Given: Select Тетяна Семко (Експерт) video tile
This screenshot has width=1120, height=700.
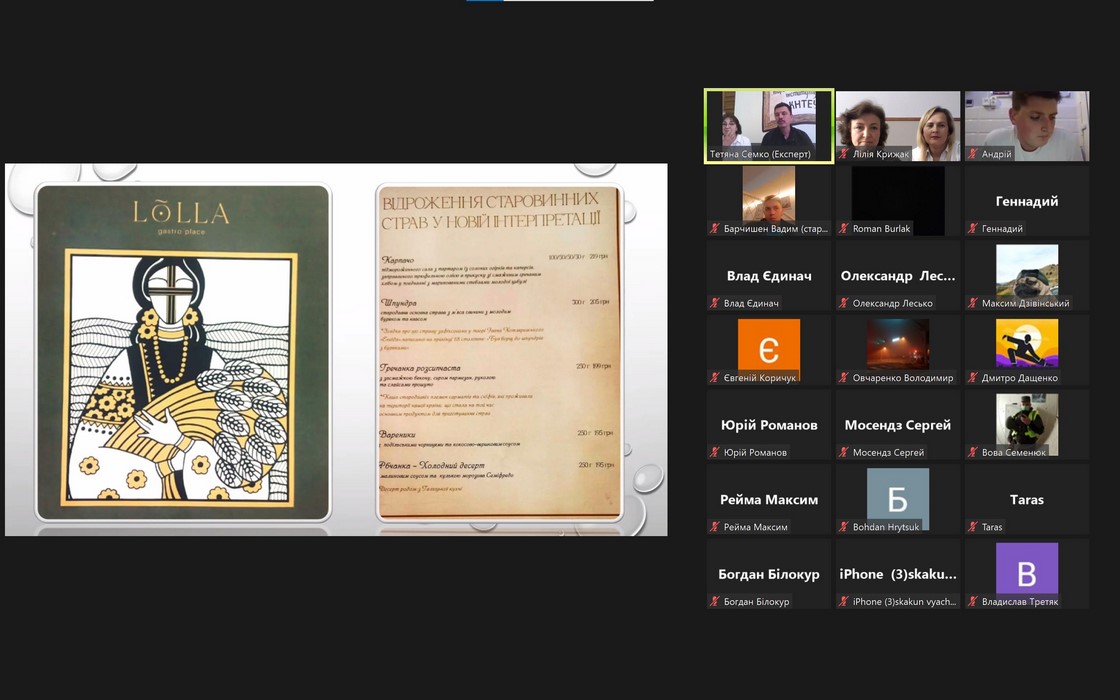Looking at the screenshot, I should [x=768, y=125].
